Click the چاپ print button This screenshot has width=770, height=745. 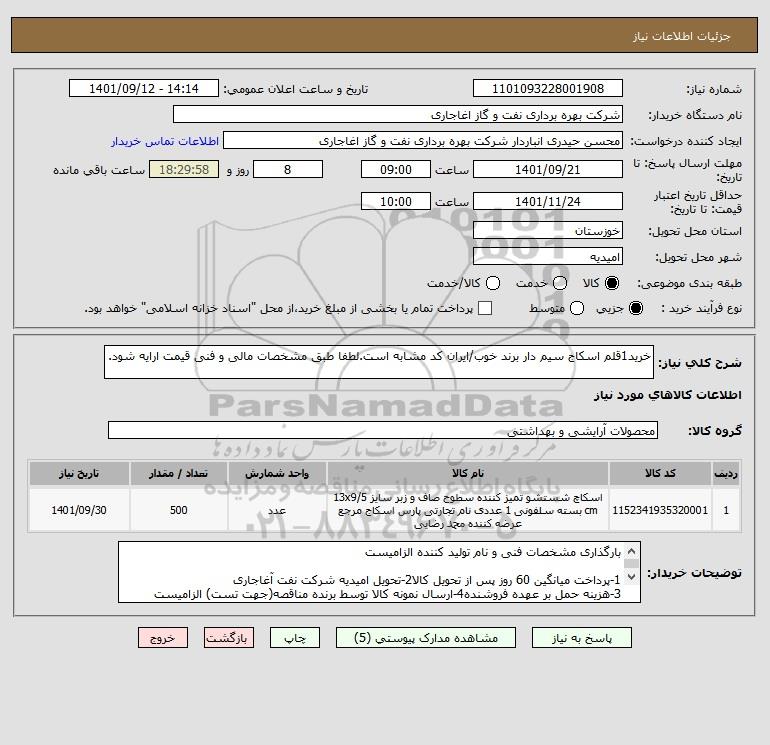295,638
